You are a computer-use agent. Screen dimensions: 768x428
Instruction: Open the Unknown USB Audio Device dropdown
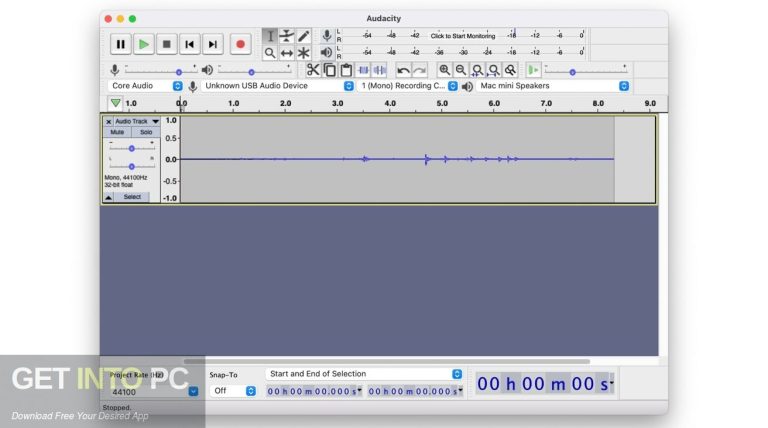click(277, 86)
